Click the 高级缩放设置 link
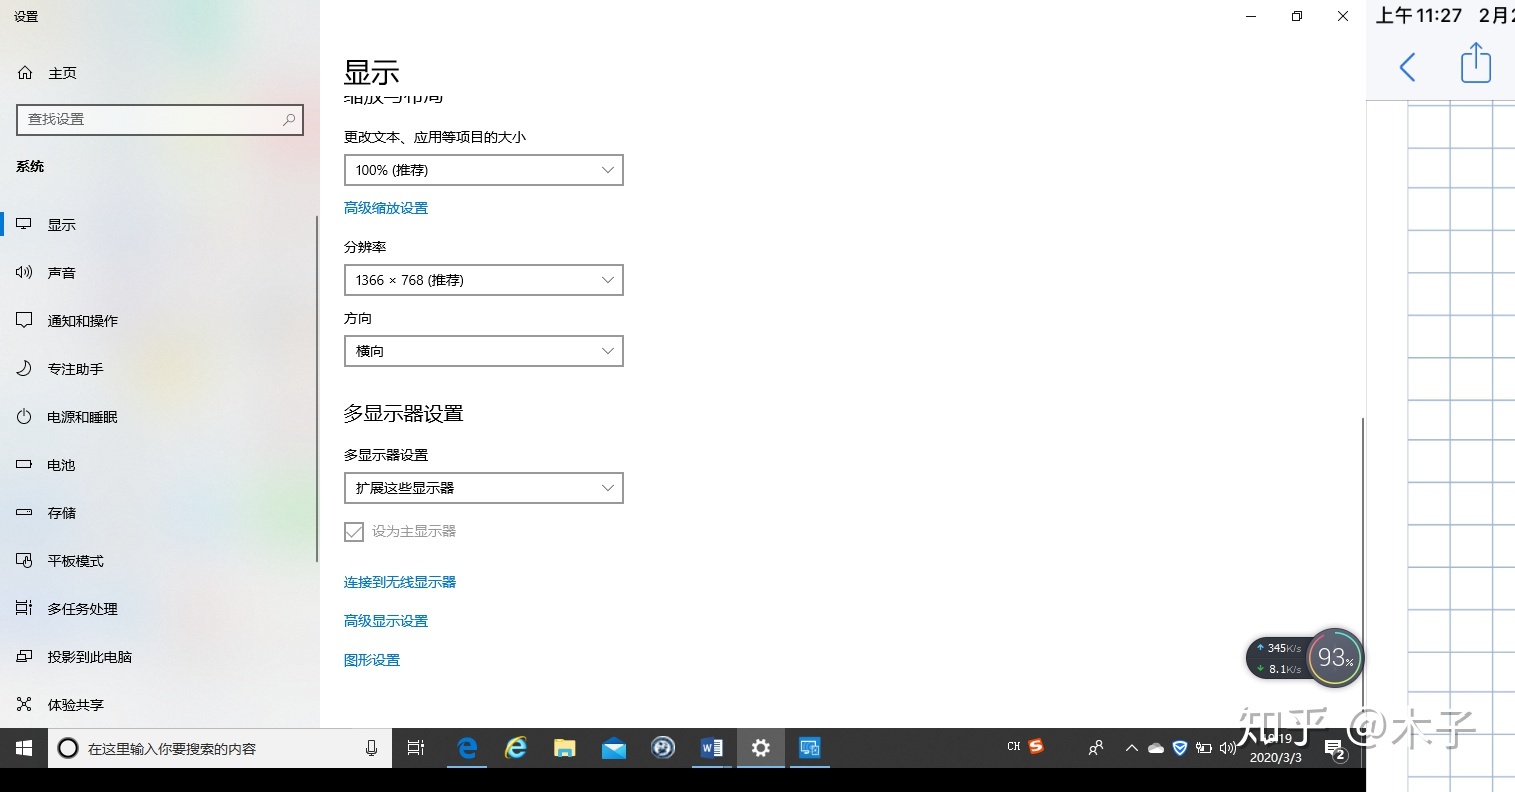The image size is (1515, 792). 386,208
